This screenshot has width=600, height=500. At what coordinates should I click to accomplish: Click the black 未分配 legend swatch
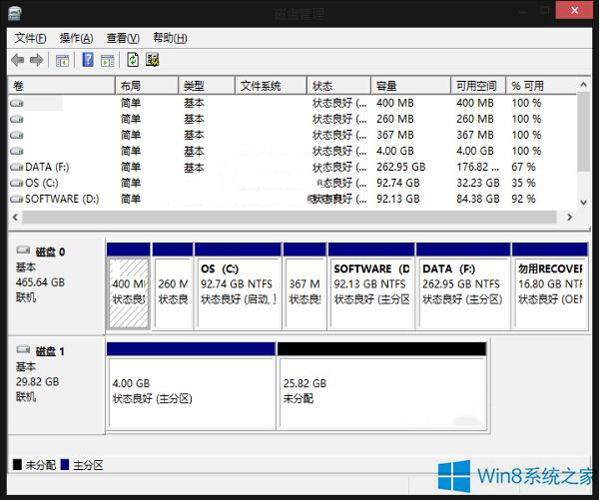(17, 466)
